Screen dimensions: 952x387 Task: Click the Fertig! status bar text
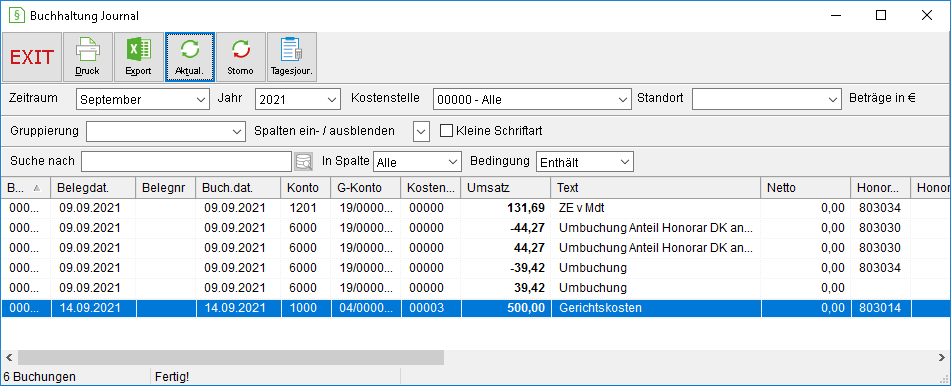click(172, 377)
